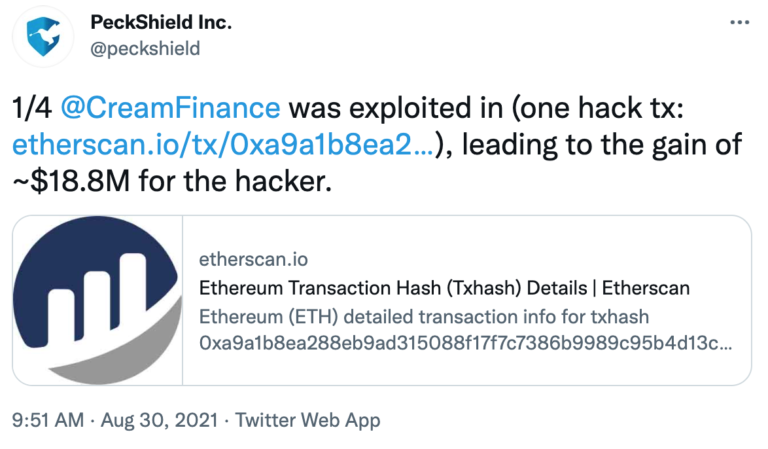Image resolution: width=768 pixels, height=449 pixels.
Task: Open the @CreamFinance mention
Action: click(170, 108)
